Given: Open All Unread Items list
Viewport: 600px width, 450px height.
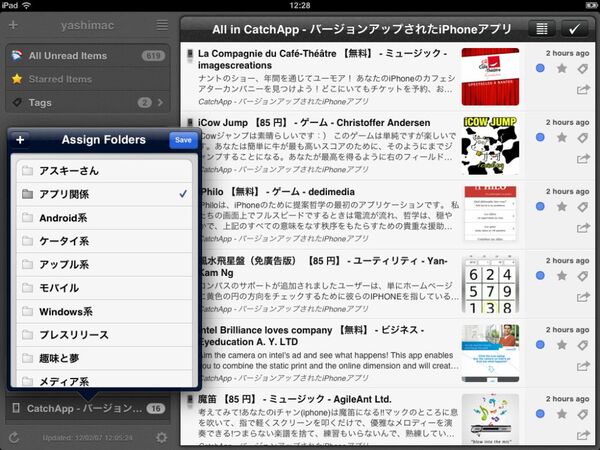Looking at the screenshot, I should coord(88,56).
